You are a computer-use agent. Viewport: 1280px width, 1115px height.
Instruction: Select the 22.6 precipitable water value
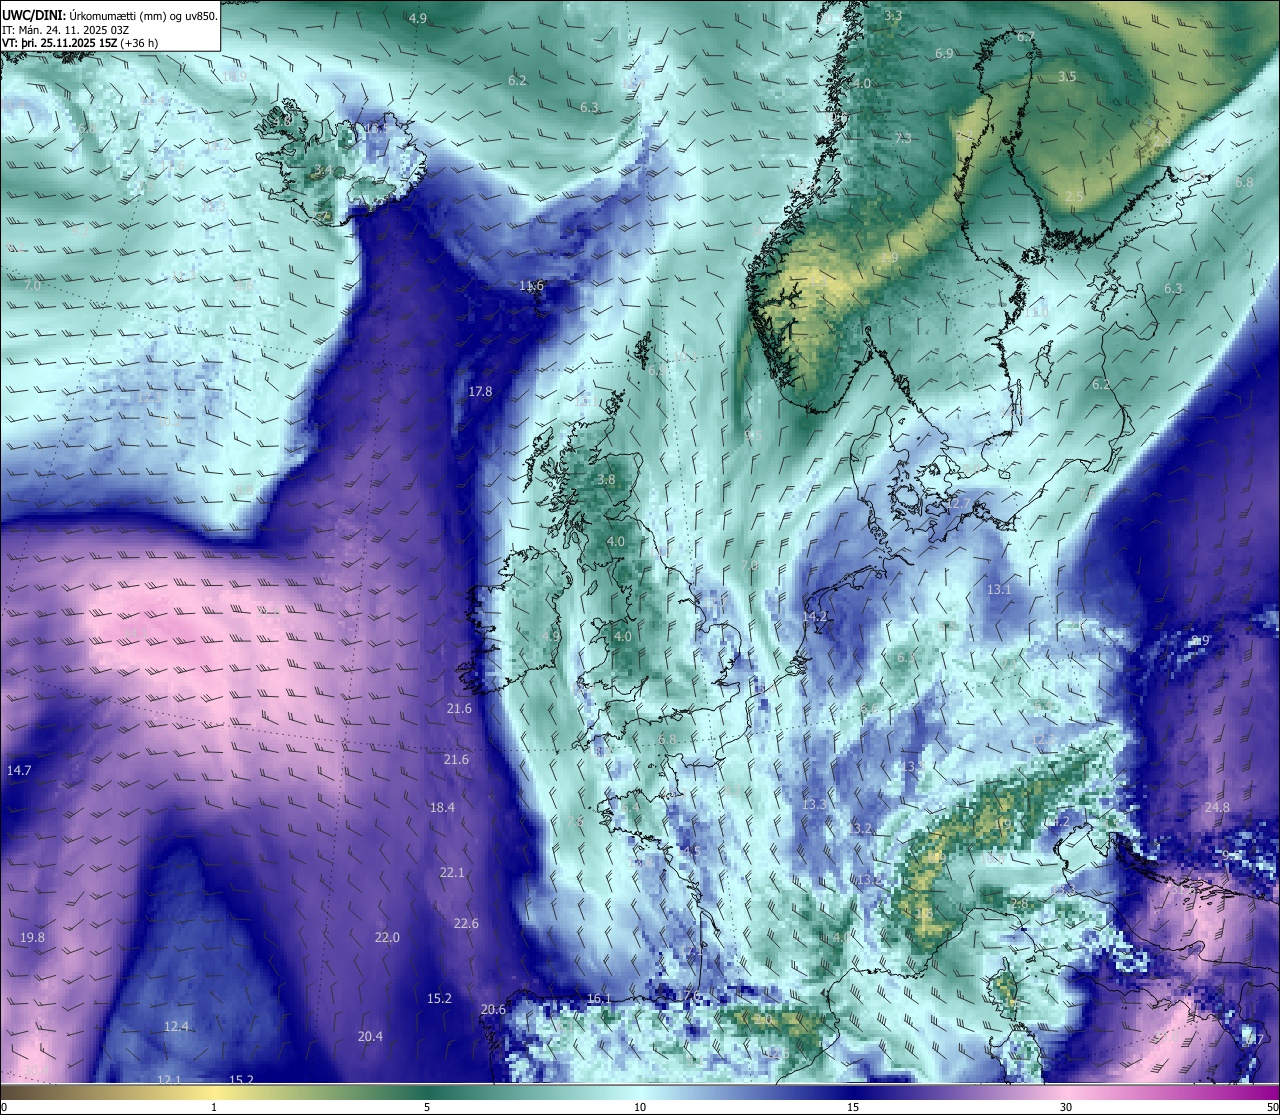click(x=466, y=923)
